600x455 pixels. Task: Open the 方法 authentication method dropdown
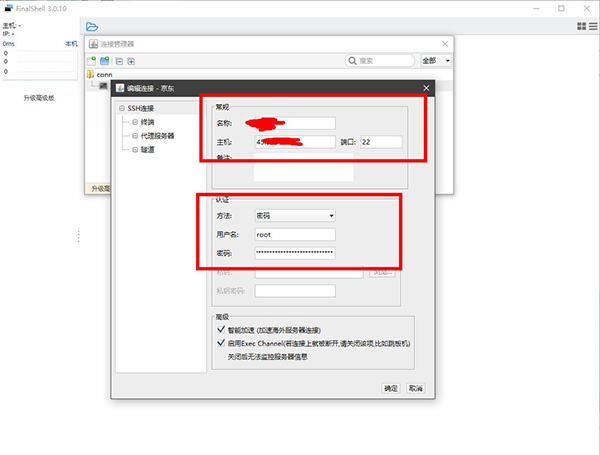295,215
